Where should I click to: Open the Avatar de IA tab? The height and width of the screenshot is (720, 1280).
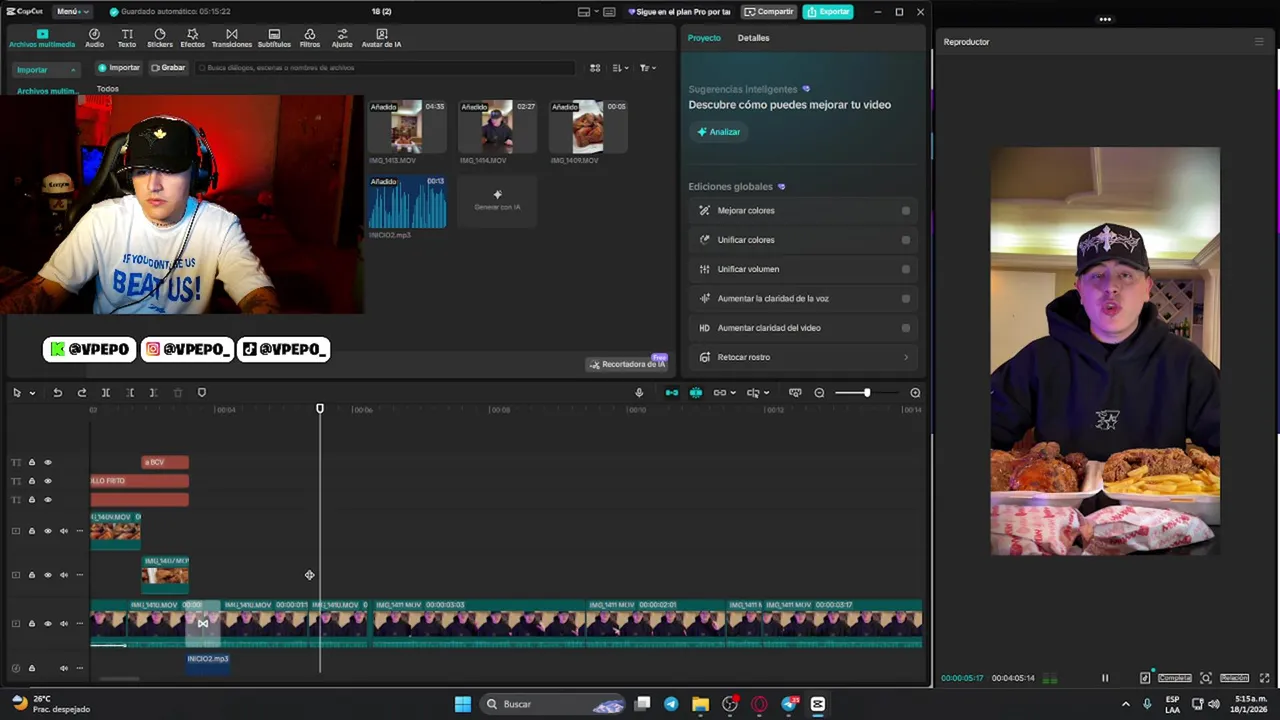tap(381, 38)
